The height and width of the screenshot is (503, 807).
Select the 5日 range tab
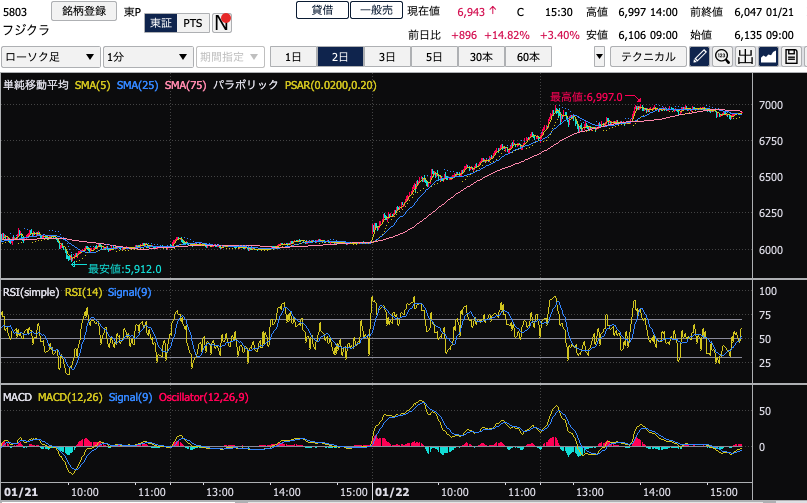[x=433, y=57]
